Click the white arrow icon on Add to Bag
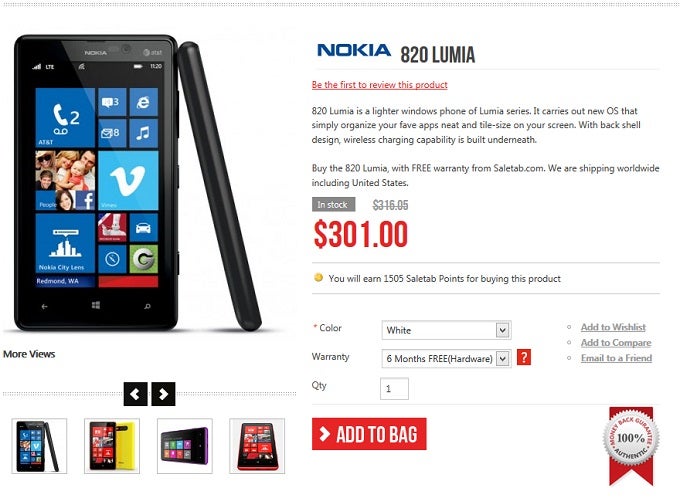680x498 pixels. (324, 434)
